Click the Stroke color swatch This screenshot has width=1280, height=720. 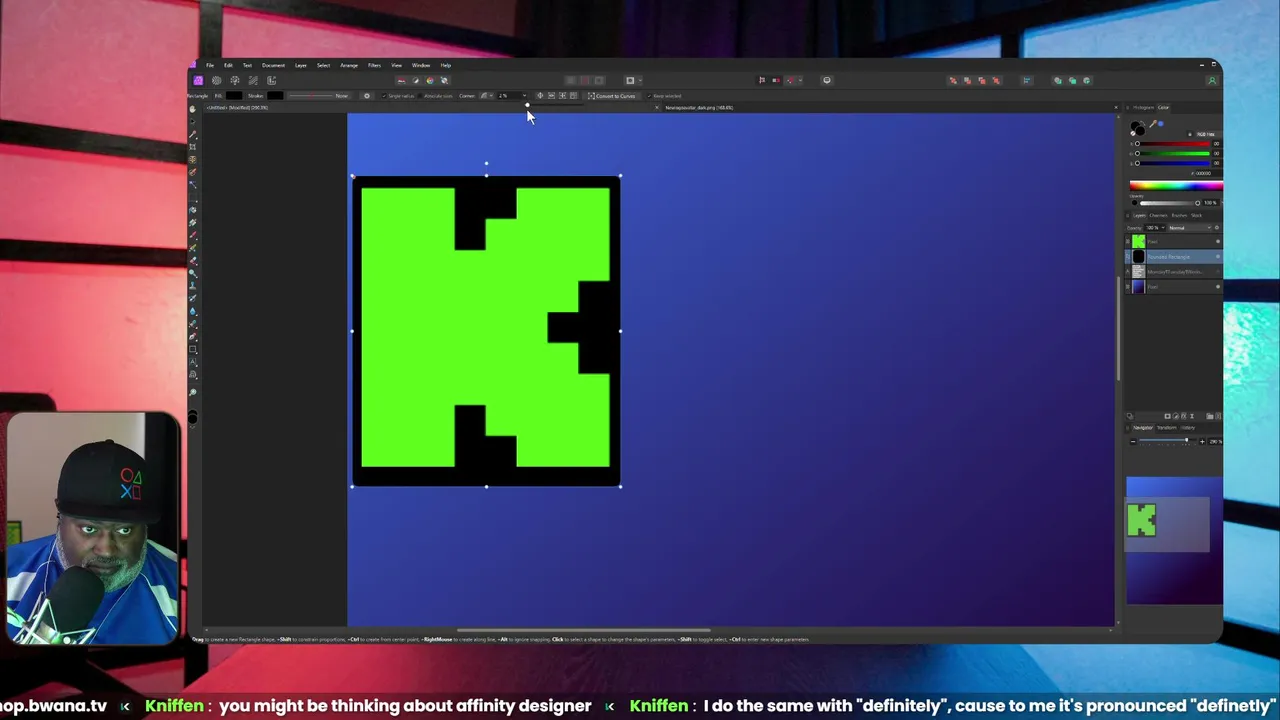[x=275, y=96]
